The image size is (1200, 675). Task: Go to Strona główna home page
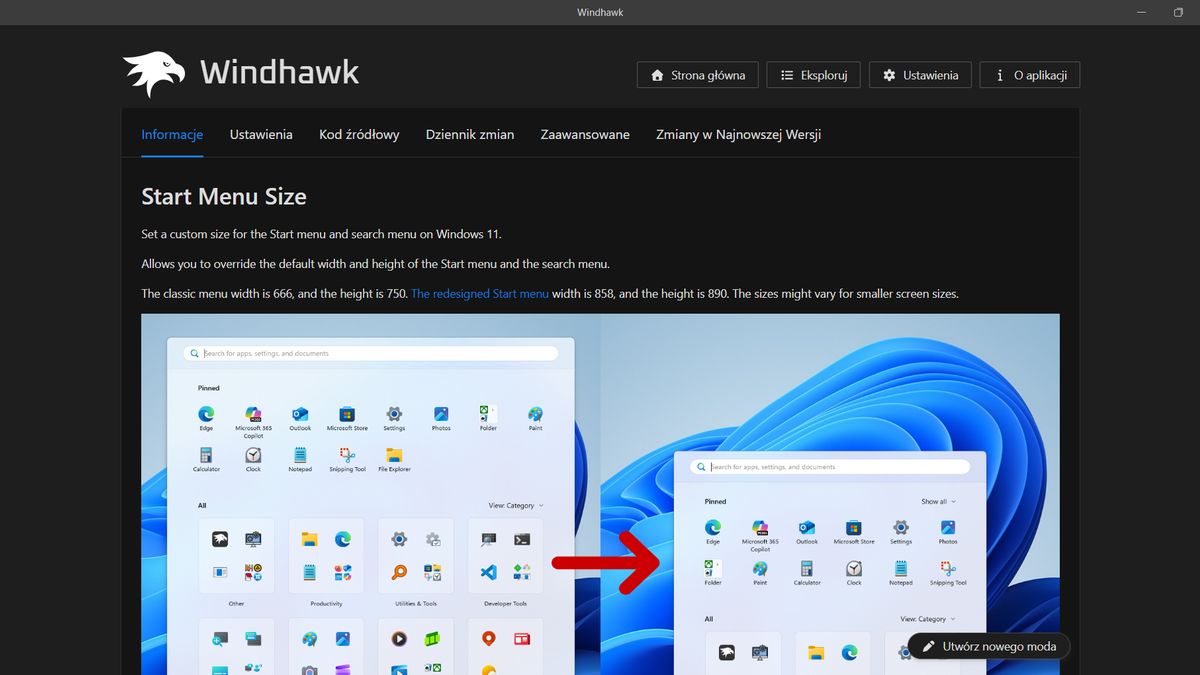point(698,75)
